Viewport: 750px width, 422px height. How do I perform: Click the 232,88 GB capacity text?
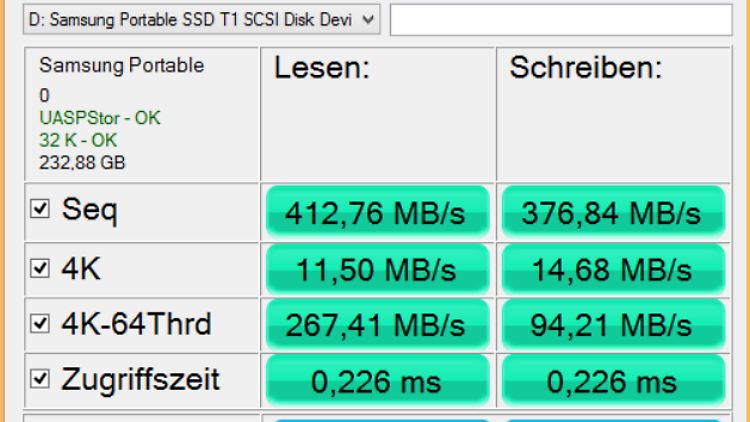[82, 162]
